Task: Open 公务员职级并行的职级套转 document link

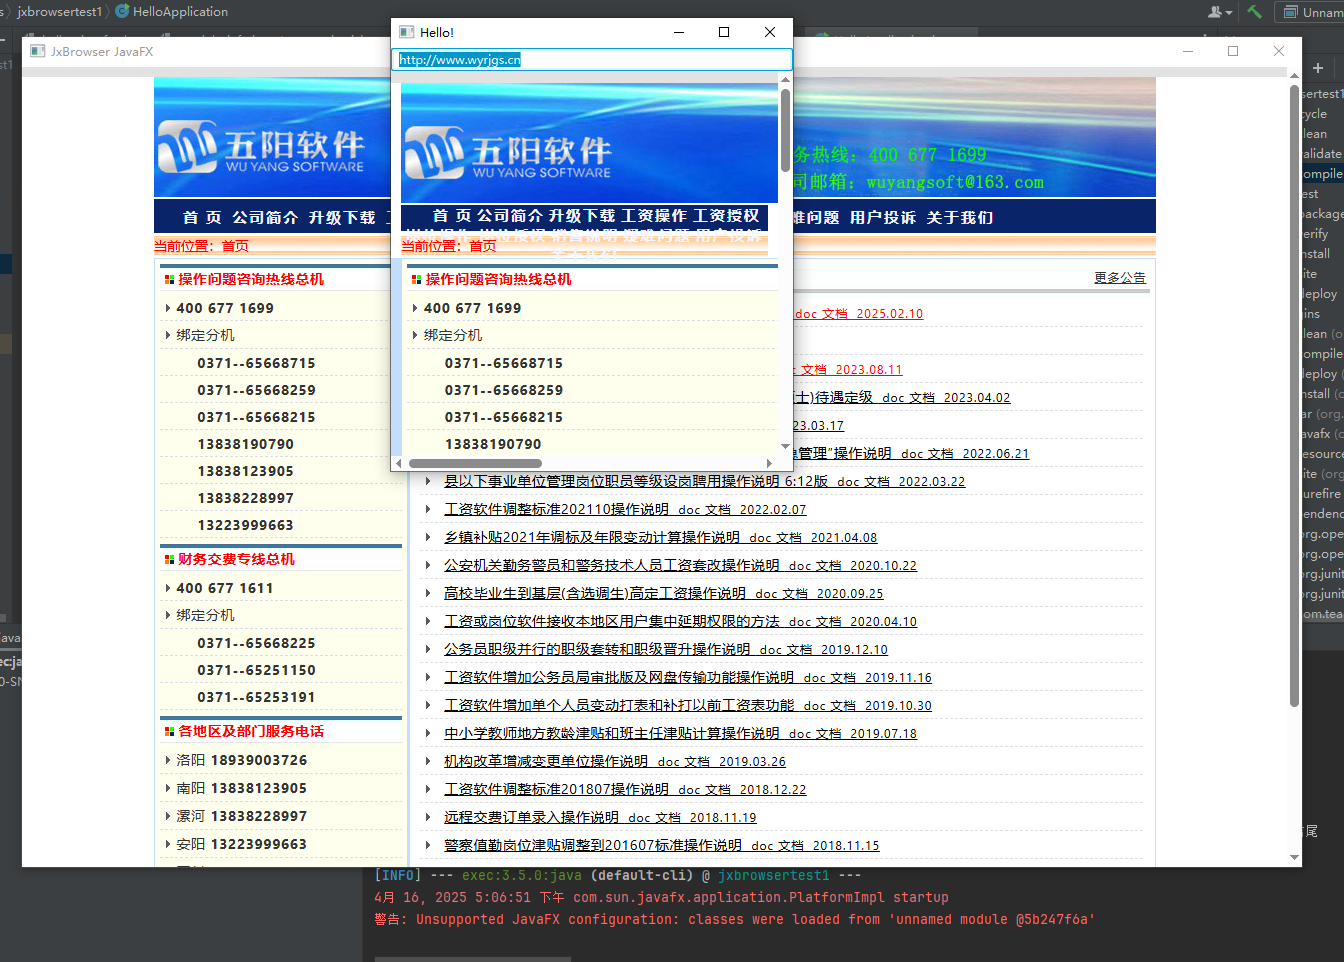Action: (666, 649)
